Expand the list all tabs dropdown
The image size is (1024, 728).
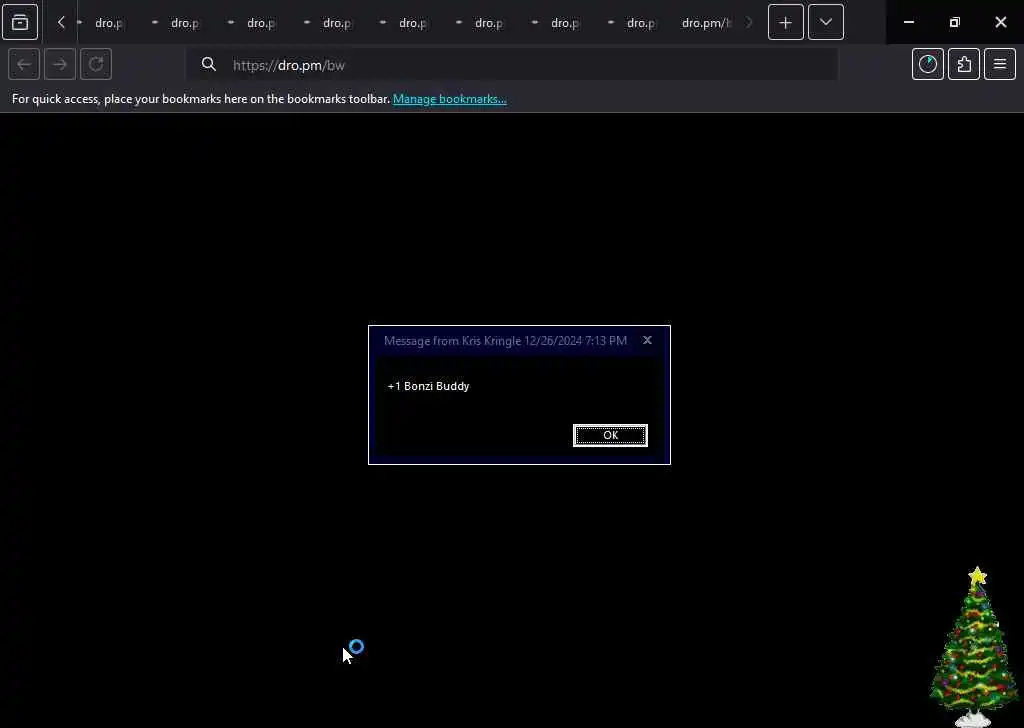pyautogui.click(x=825, y=22)
